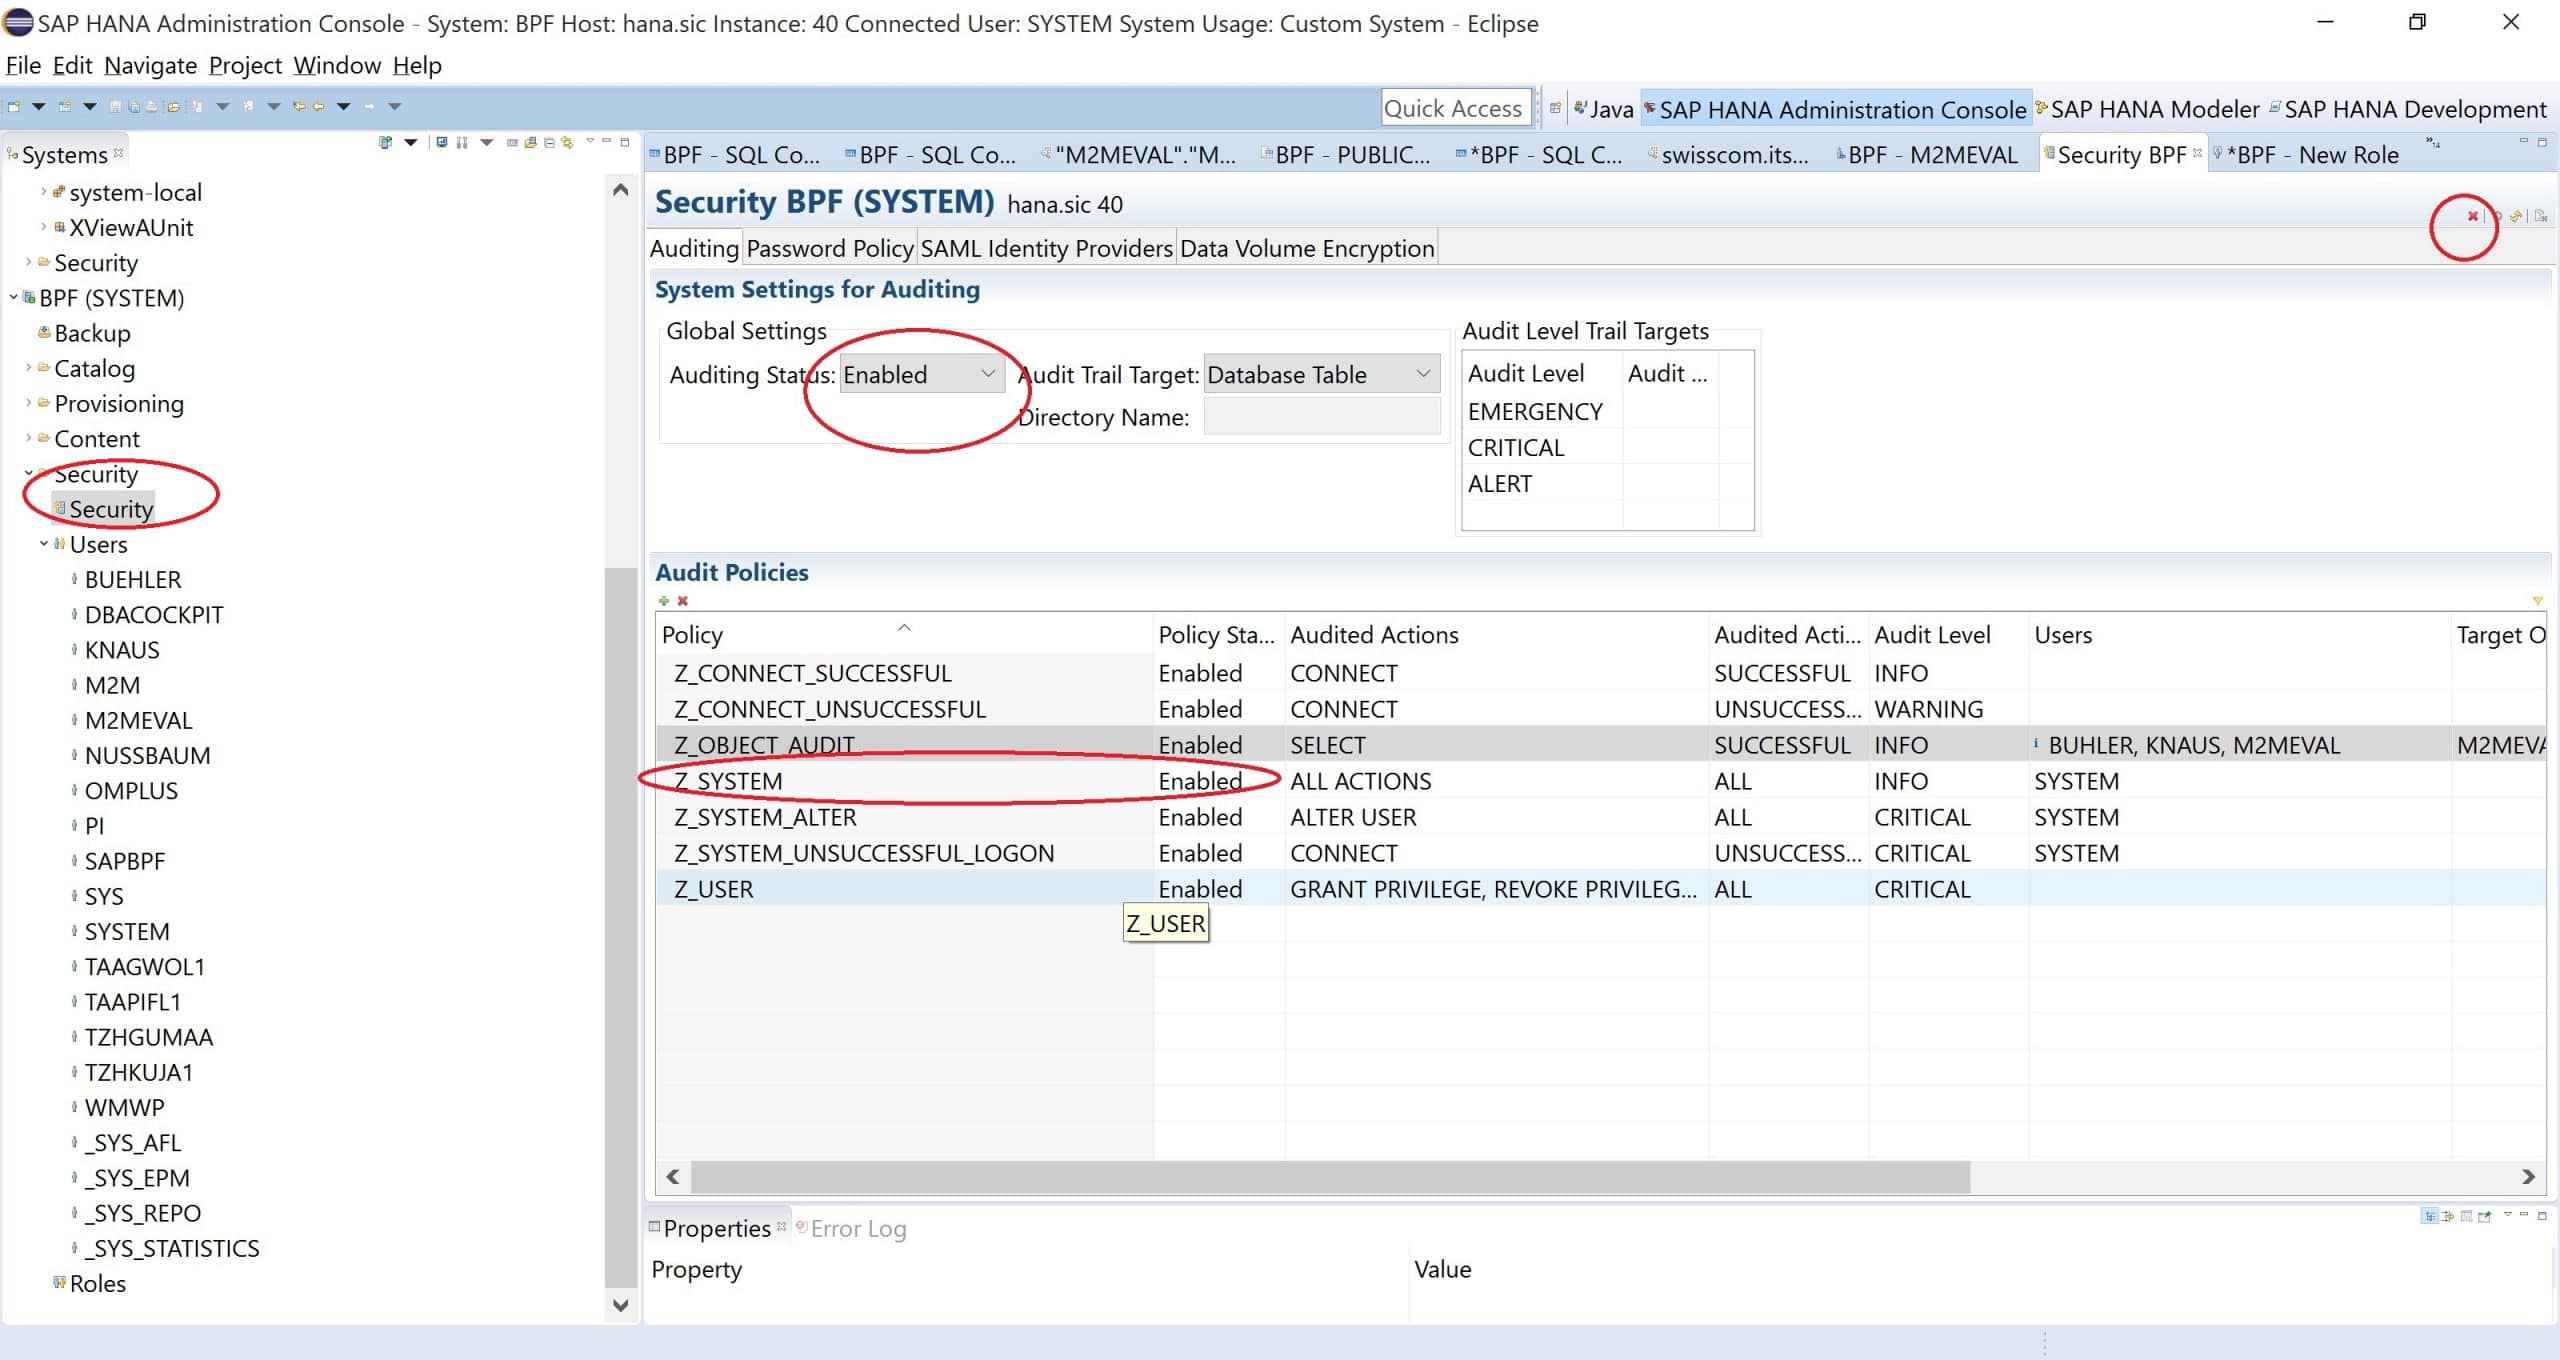Expand the Catalog folder
The height and width of the screenshot is (1360, 2560).
(x=28, y=368)
